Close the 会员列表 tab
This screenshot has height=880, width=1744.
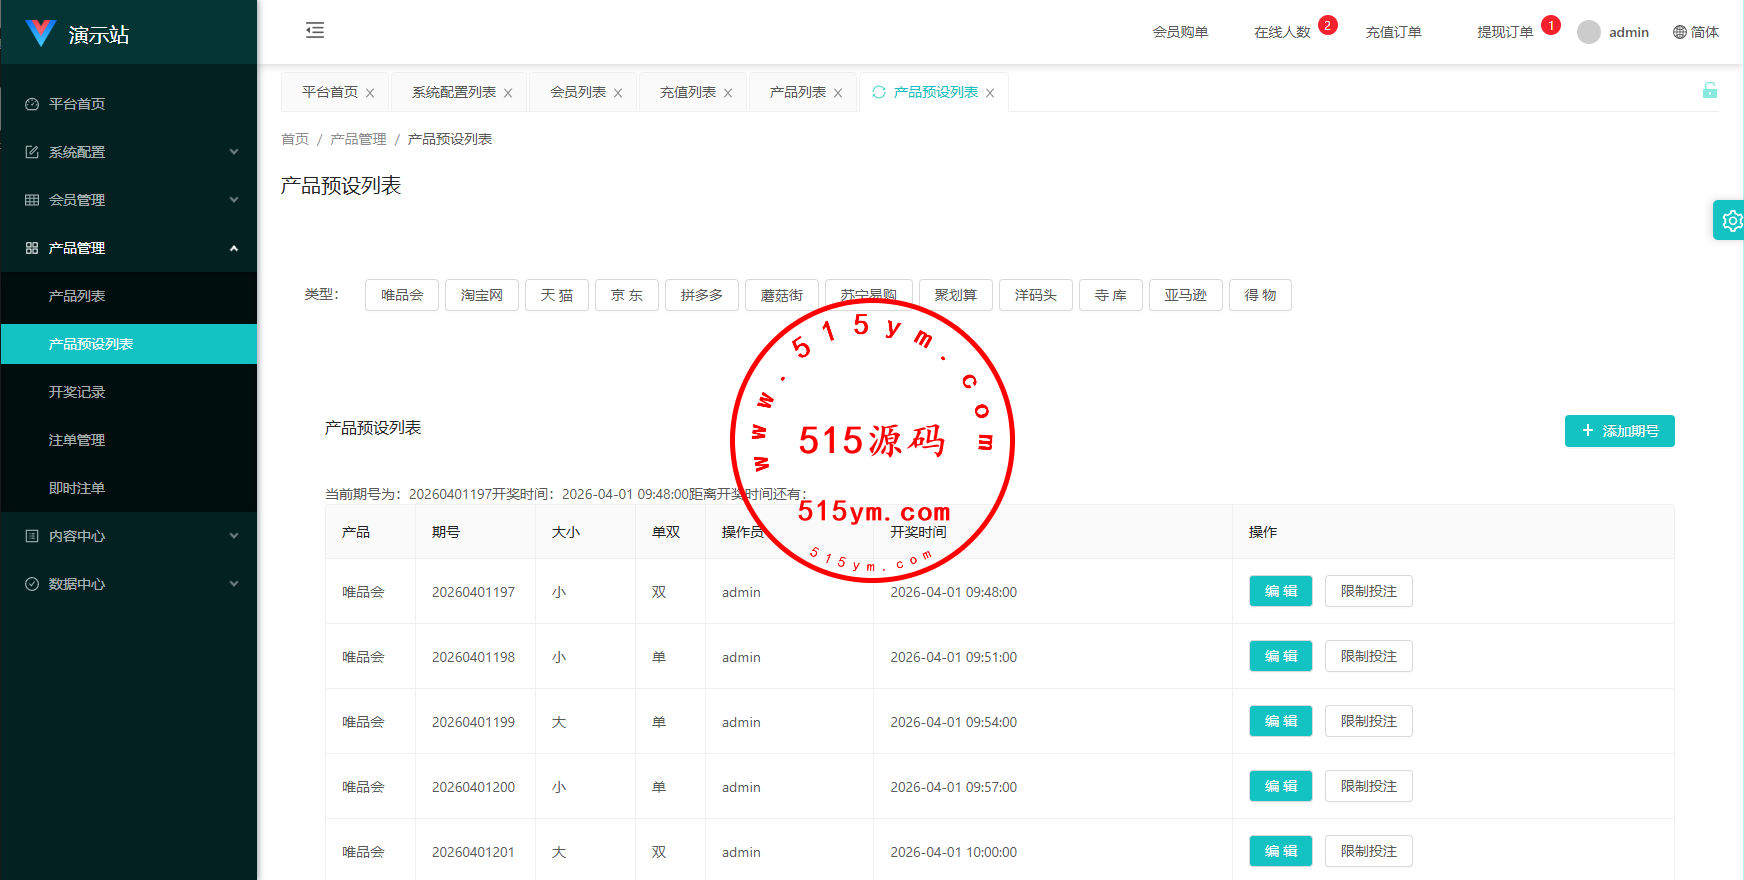[618, 93]
